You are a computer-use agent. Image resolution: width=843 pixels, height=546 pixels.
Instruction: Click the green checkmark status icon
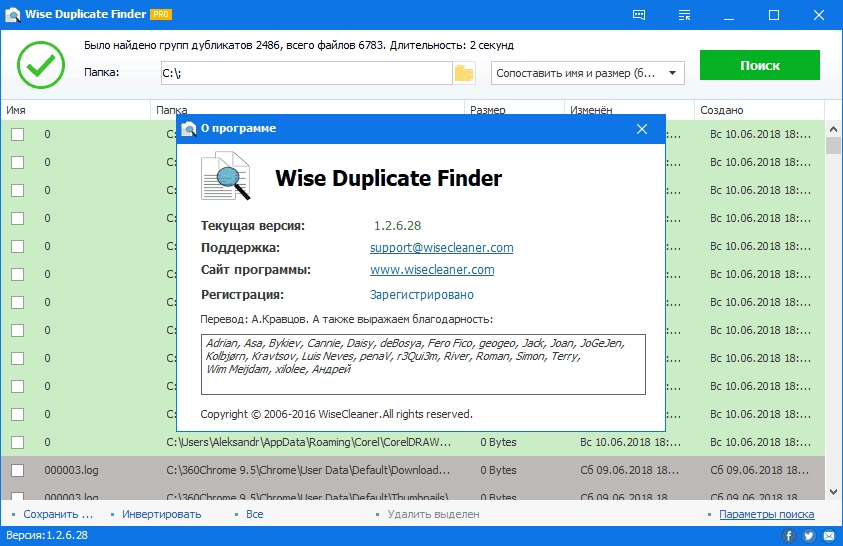tap(41, 65)
